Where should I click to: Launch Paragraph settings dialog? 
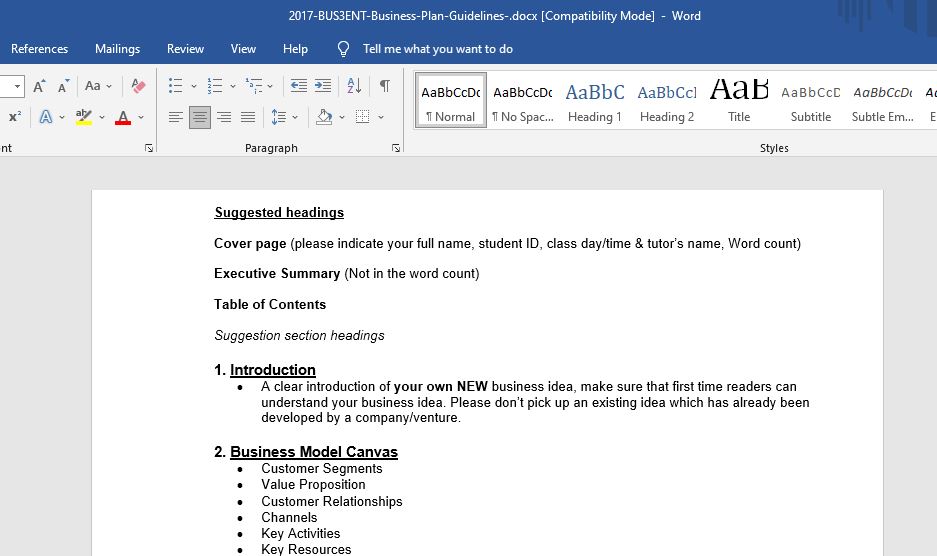(x=396, y=148)
